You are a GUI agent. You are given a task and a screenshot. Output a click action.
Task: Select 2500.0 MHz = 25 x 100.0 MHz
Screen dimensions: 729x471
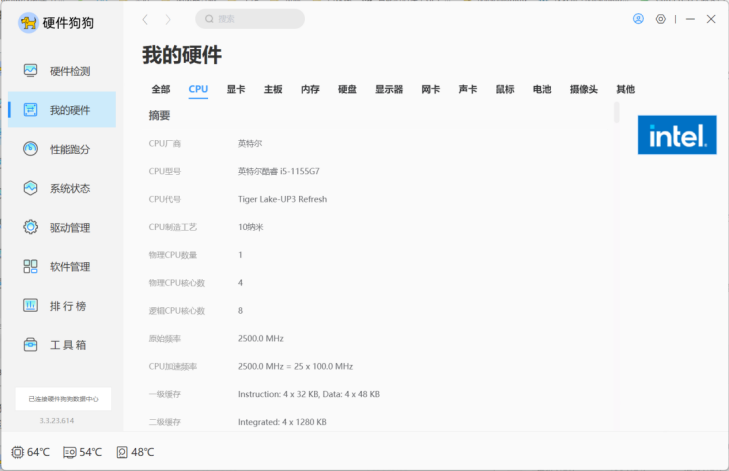295,366
